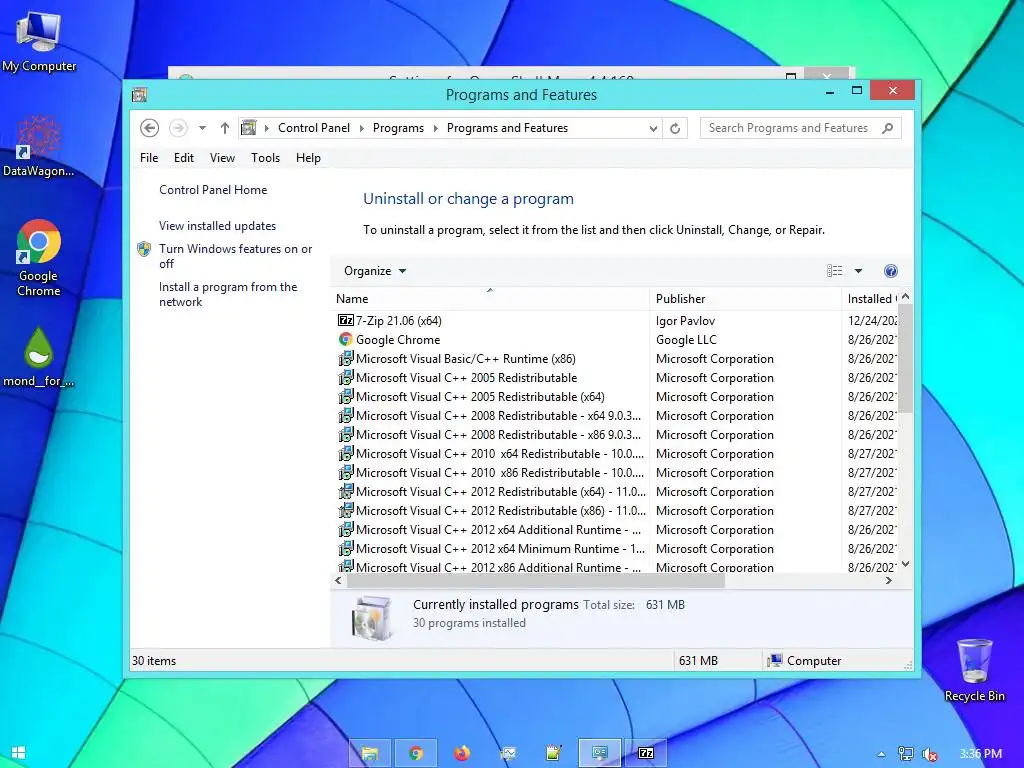The height and width of the screenshot is (768, 1024).
Task: Open the 7-Zip taskbar button
Action: 646,753
